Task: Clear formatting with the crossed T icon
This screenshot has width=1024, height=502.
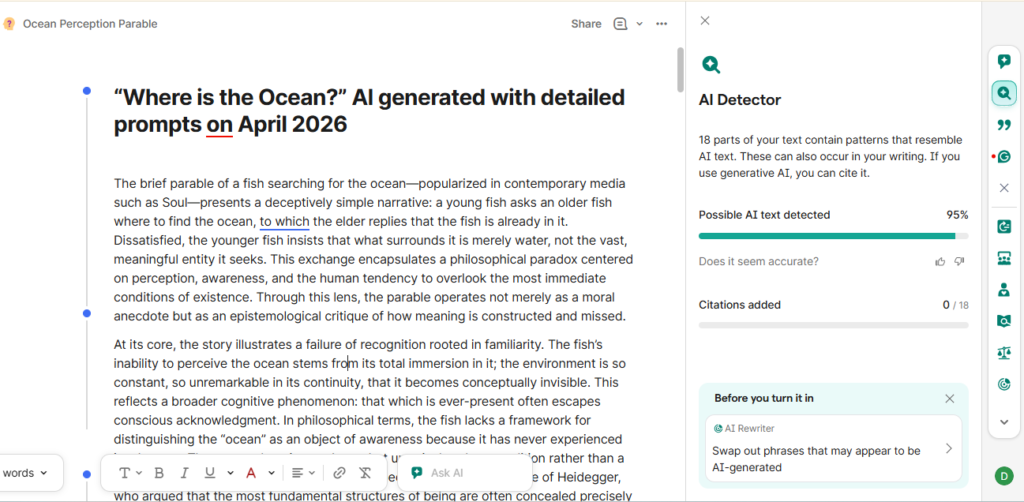Action: tap(365, 473)
